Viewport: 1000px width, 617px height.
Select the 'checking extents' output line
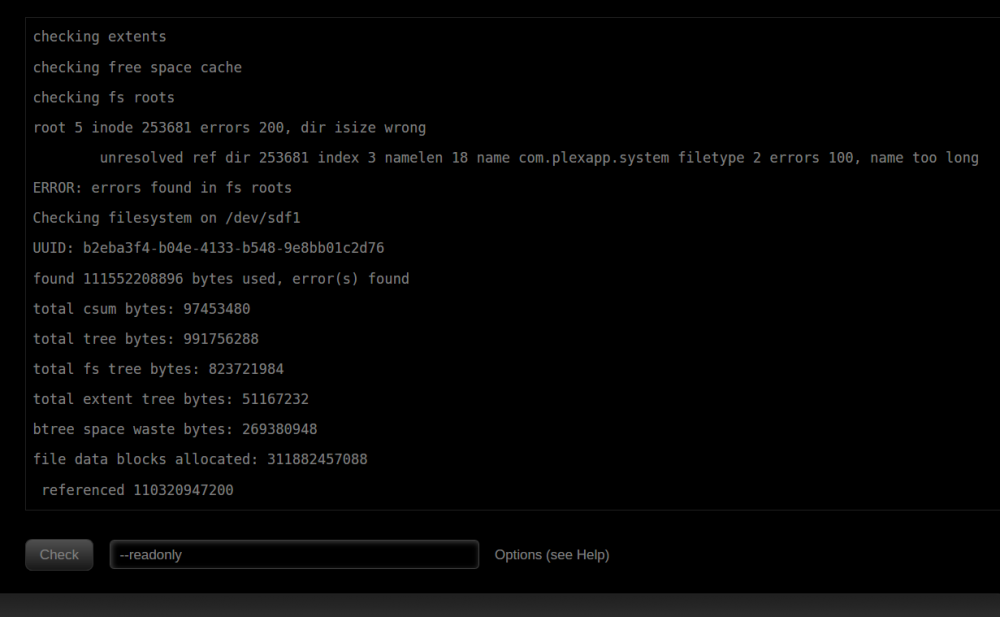click(99, 37)
